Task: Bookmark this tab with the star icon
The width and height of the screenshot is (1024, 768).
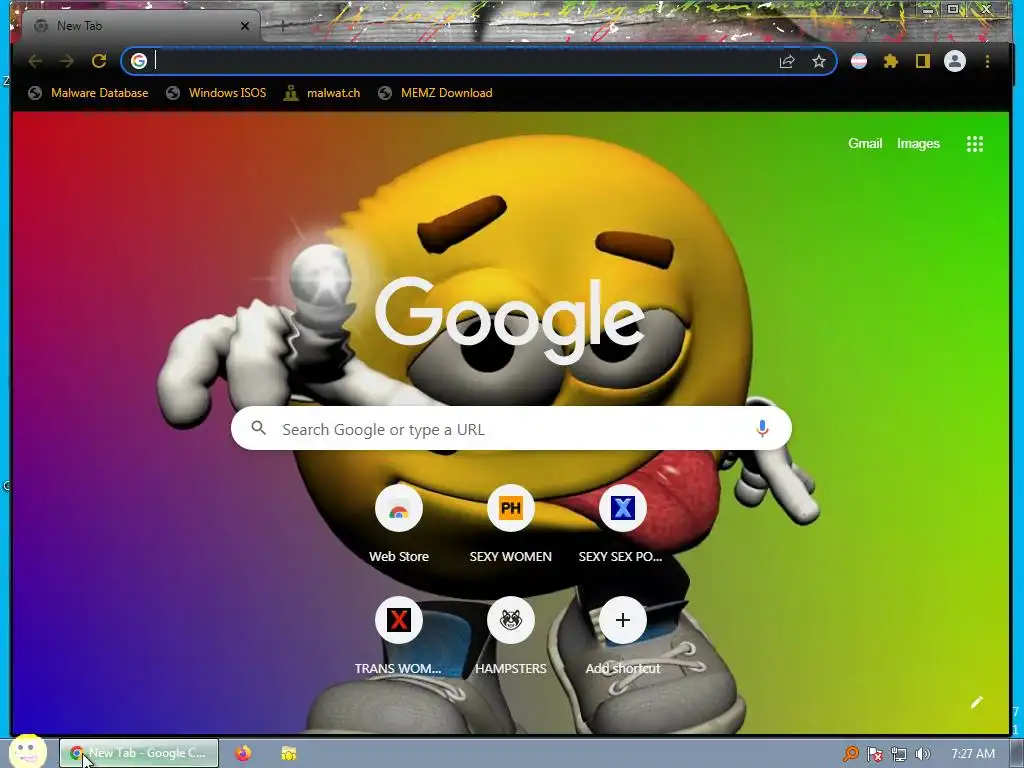Action: [x=819, y=61]
